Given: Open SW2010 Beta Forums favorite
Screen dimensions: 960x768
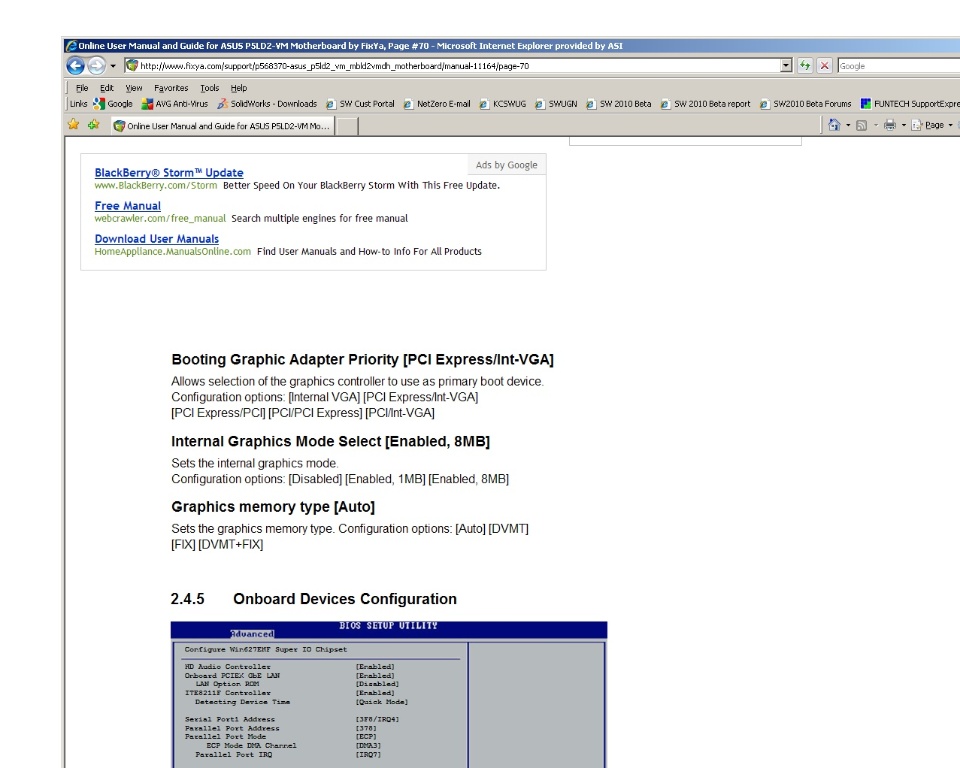Looking at the screenshot, I should pyautogui.click(x=806, y=104).
